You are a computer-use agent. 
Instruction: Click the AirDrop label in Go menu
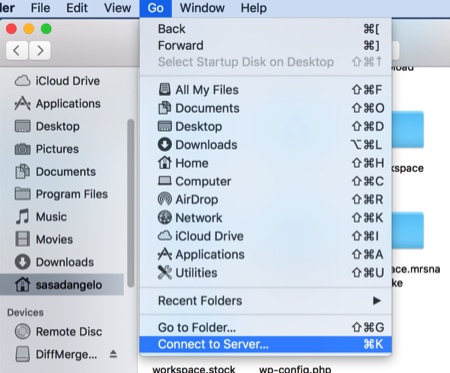pos(197,199)
